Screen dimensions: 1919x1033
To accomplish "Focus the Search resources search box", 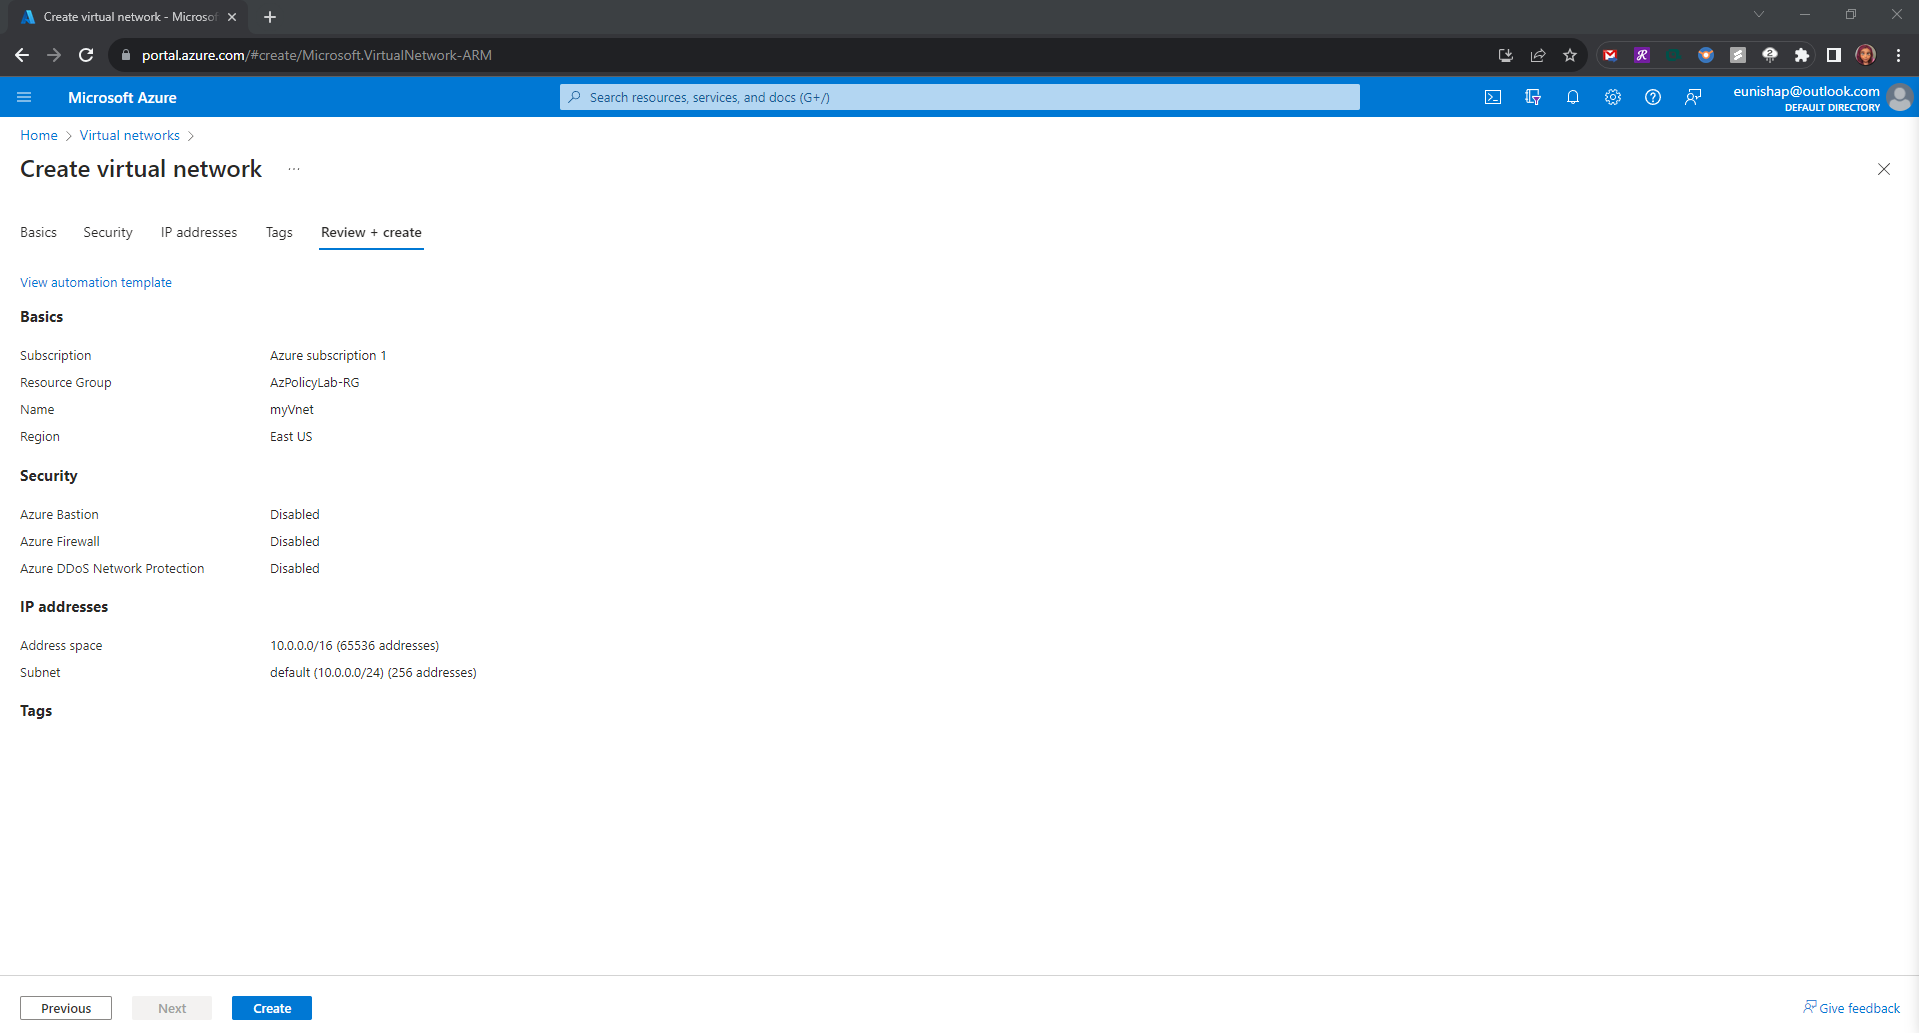I will click(960, 97).
